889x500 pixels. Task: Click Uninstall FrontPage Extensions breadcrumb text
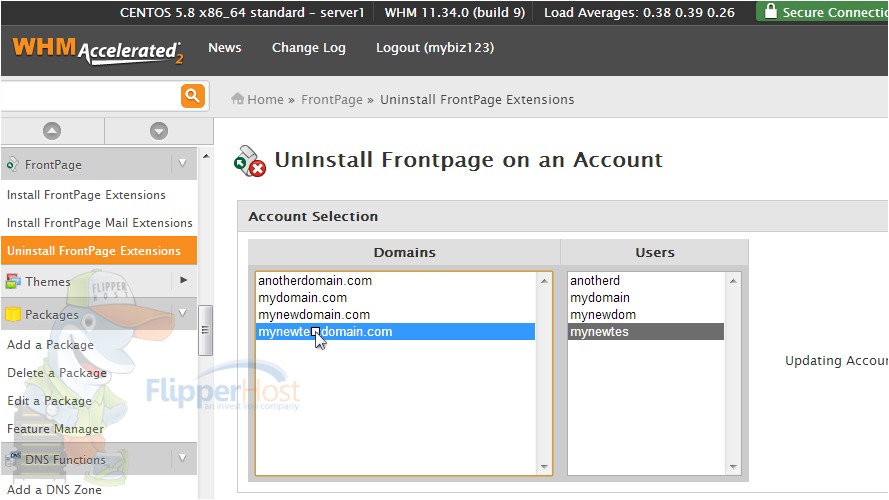477,100
